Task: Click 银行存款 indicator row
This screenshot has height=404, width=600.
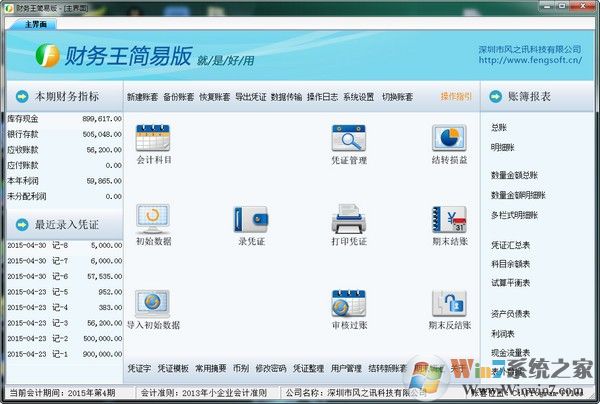Action: coord(65,134)
